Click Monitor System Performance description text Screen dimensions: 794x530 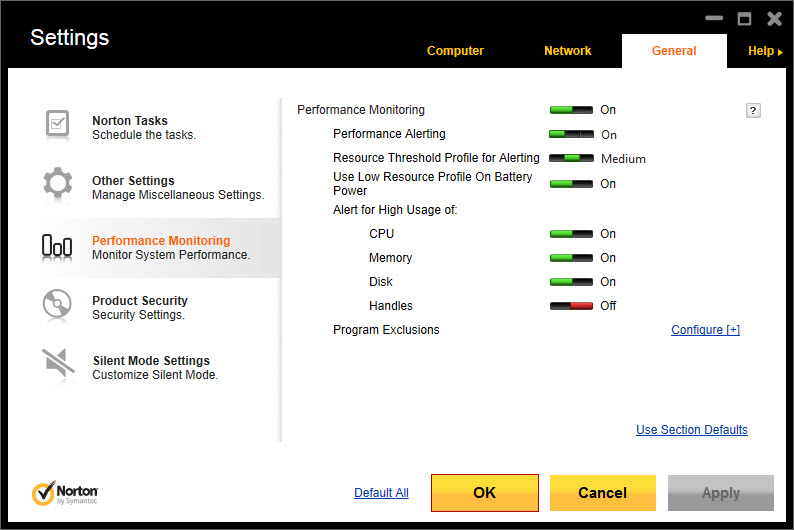(171, 255)
